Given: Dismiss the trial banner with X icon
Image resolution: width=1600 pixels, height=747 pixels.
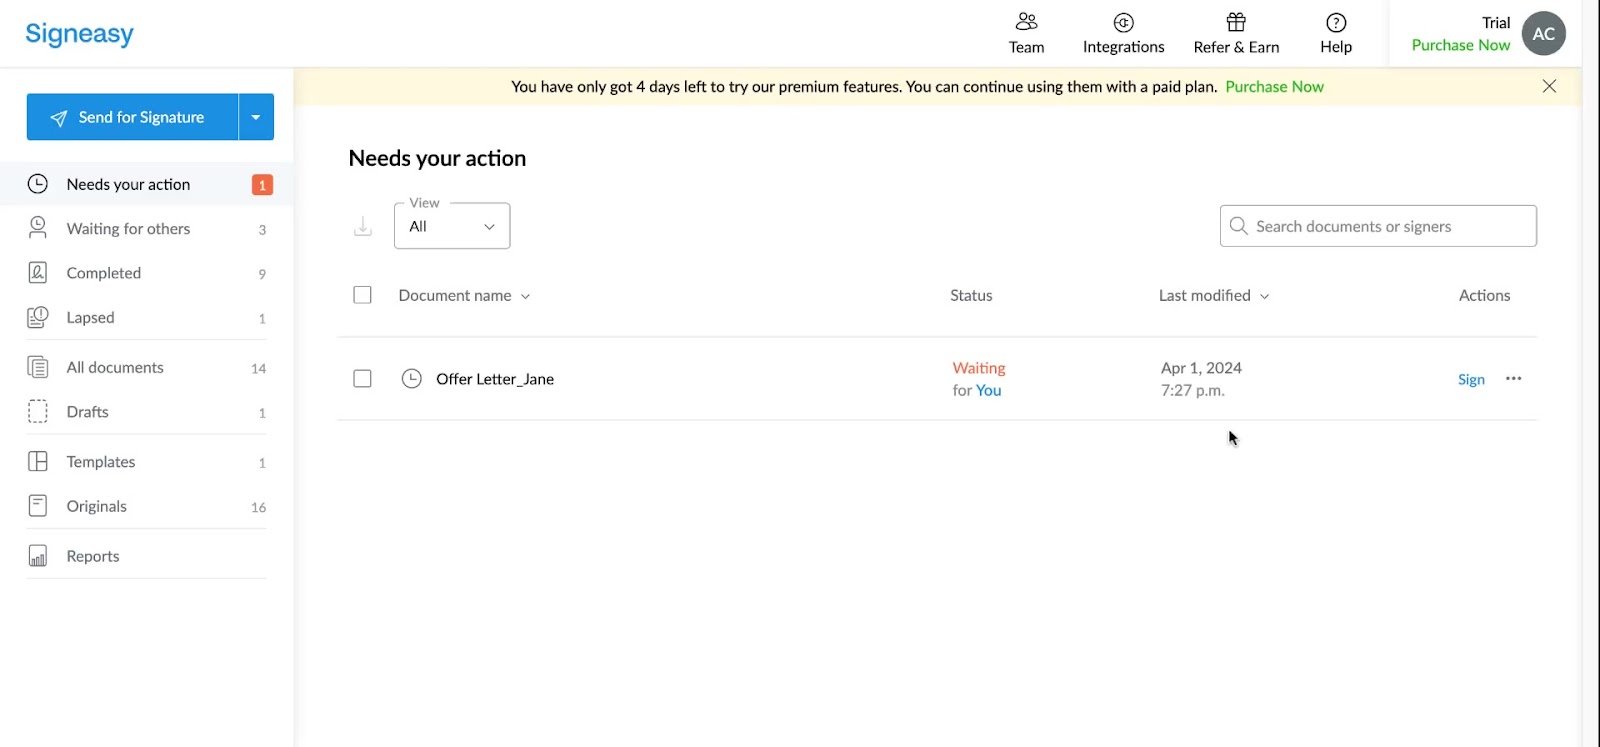Looking at the screenshot, I should (x=1549, y=86).
